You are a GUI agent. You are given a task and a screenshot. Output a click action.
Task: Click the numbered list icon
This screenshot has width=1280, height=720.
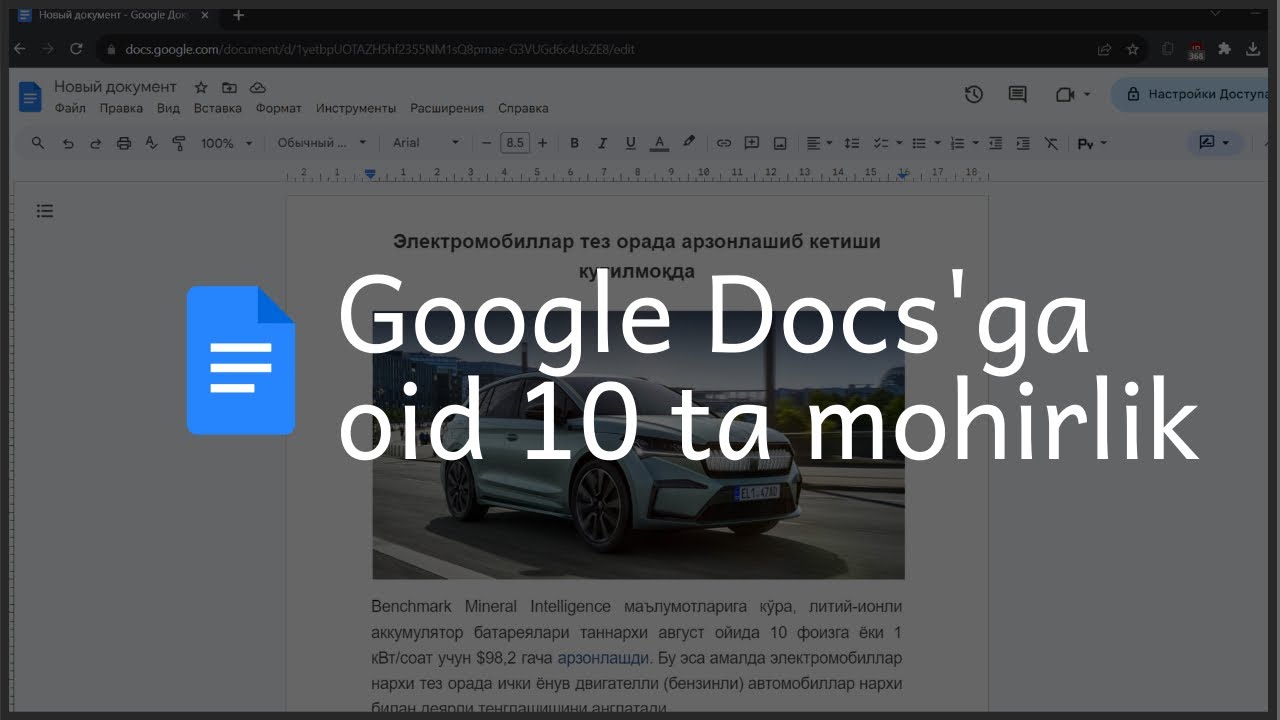coord(957,143)
